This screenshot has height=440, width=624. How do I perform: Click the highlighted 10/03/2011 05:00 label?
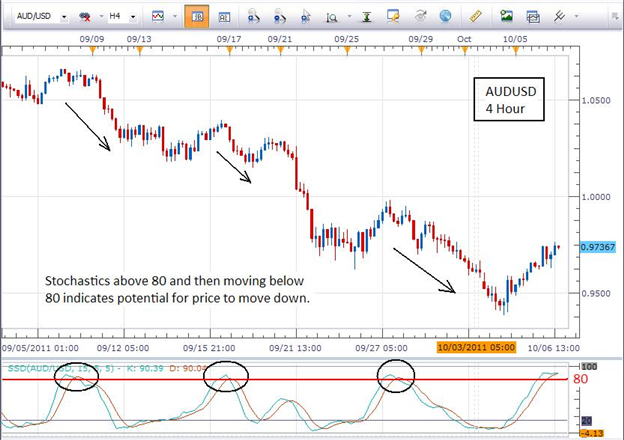pyautogui.click(x=476, y=347)
